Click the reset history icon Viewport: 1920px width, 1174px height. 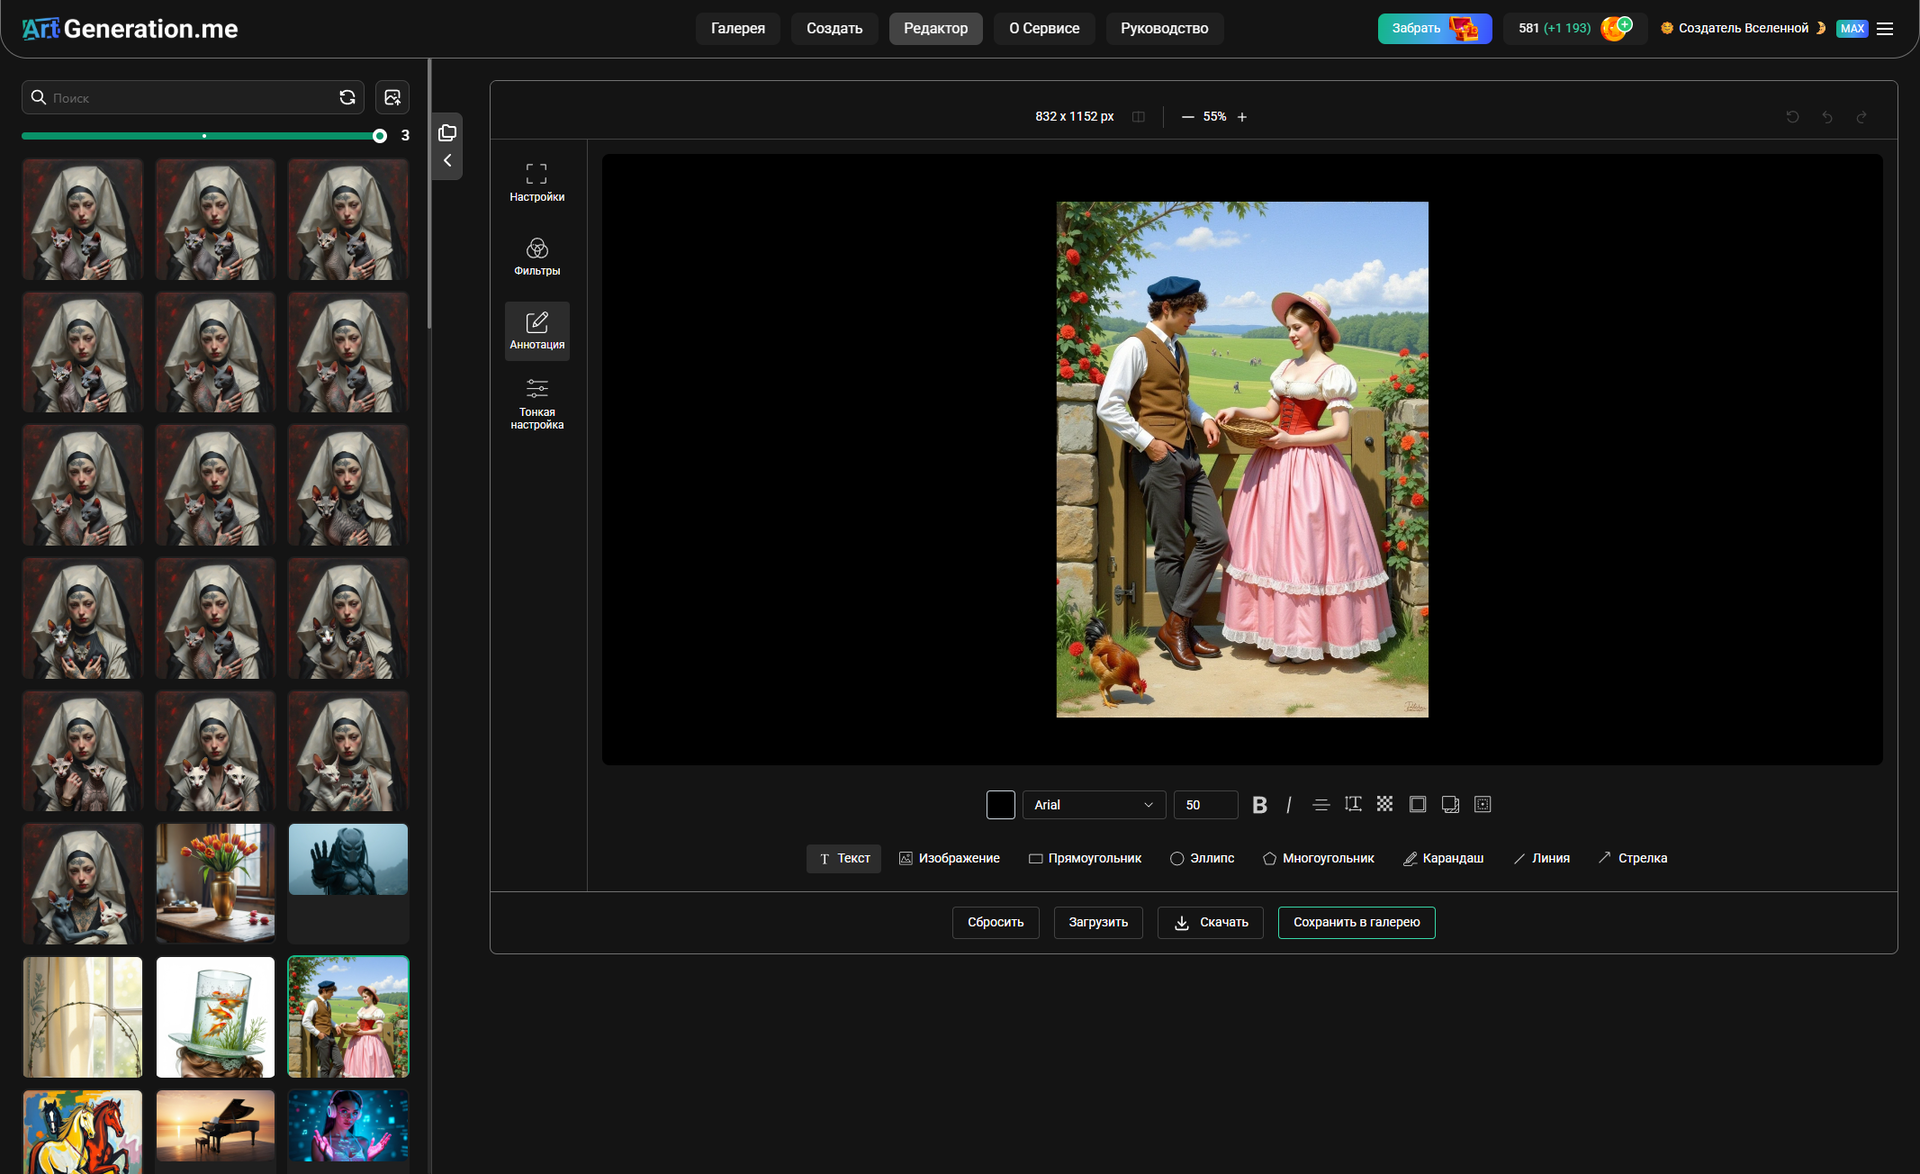1792,117
